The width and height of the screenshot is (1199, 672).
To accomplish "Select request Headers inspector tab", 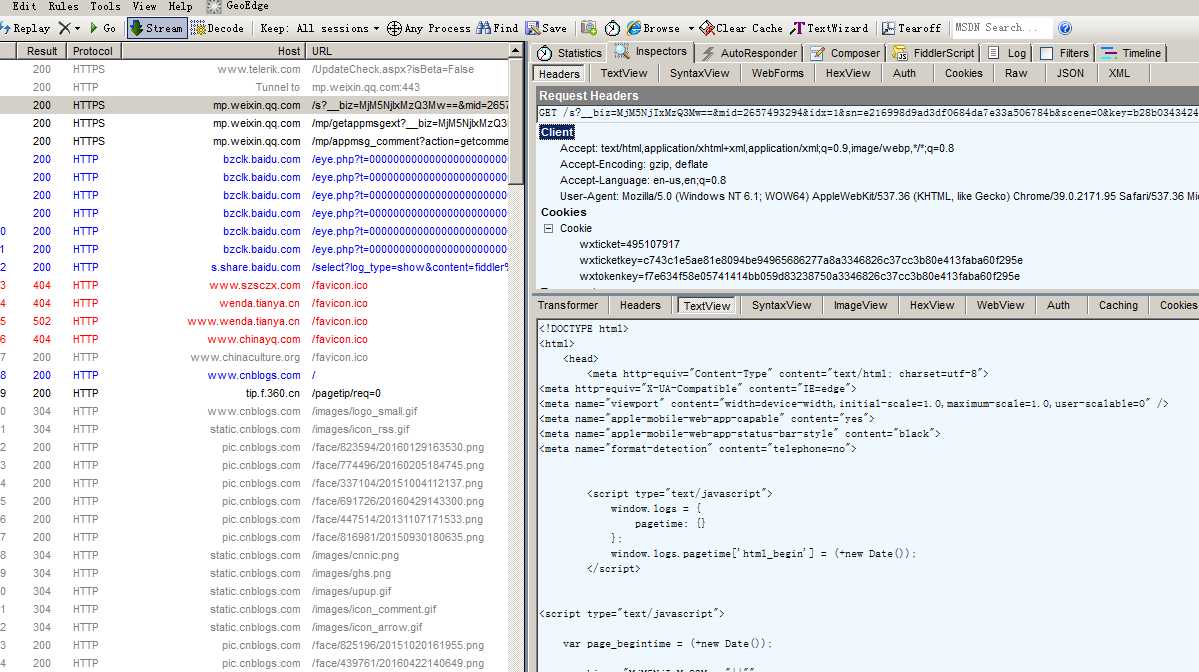I will (x=559, y=74).
